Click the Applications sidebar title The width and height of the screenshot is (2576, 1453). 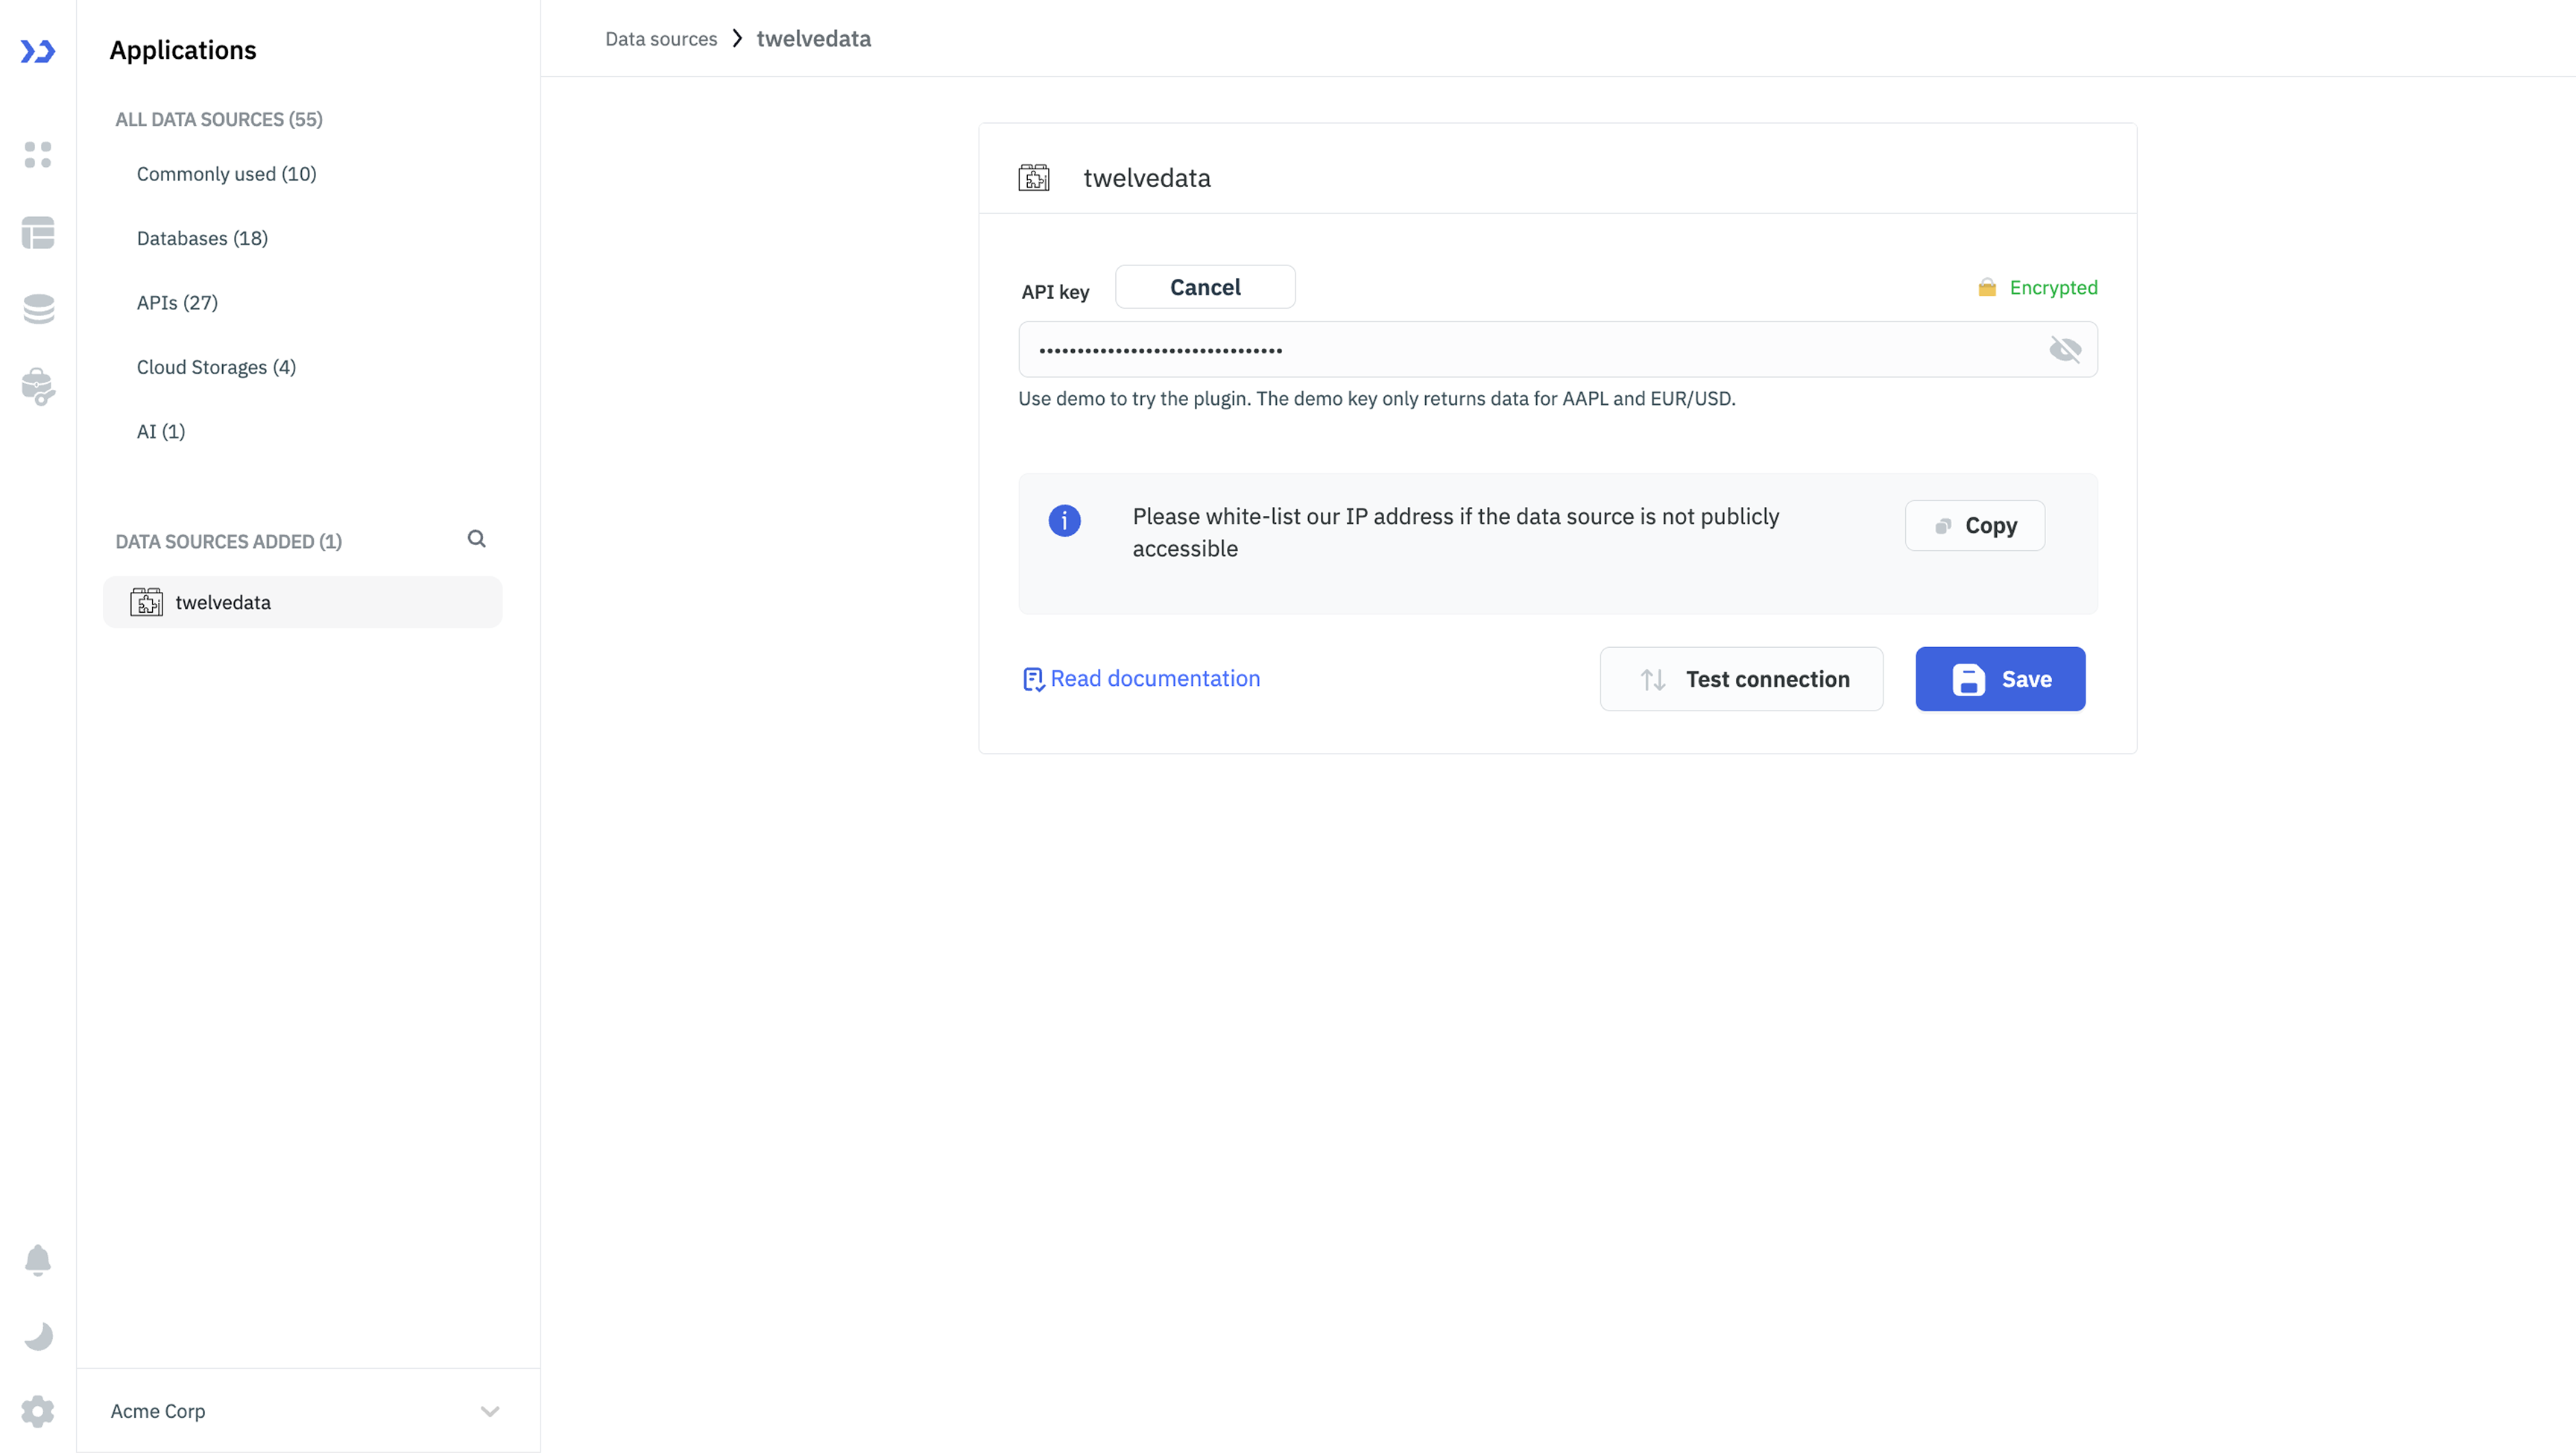pyautogui.click(x=183, y=50)
